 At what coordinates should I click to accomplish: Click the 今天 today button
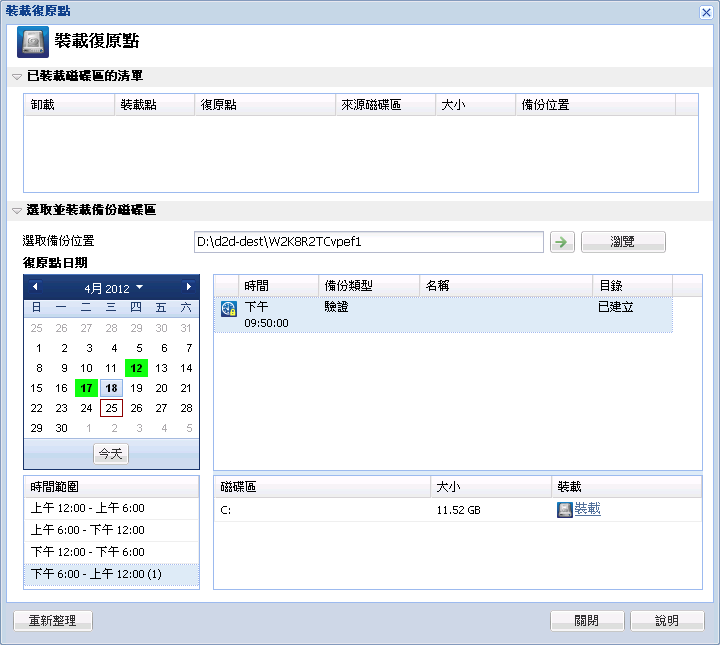(111, 454)
